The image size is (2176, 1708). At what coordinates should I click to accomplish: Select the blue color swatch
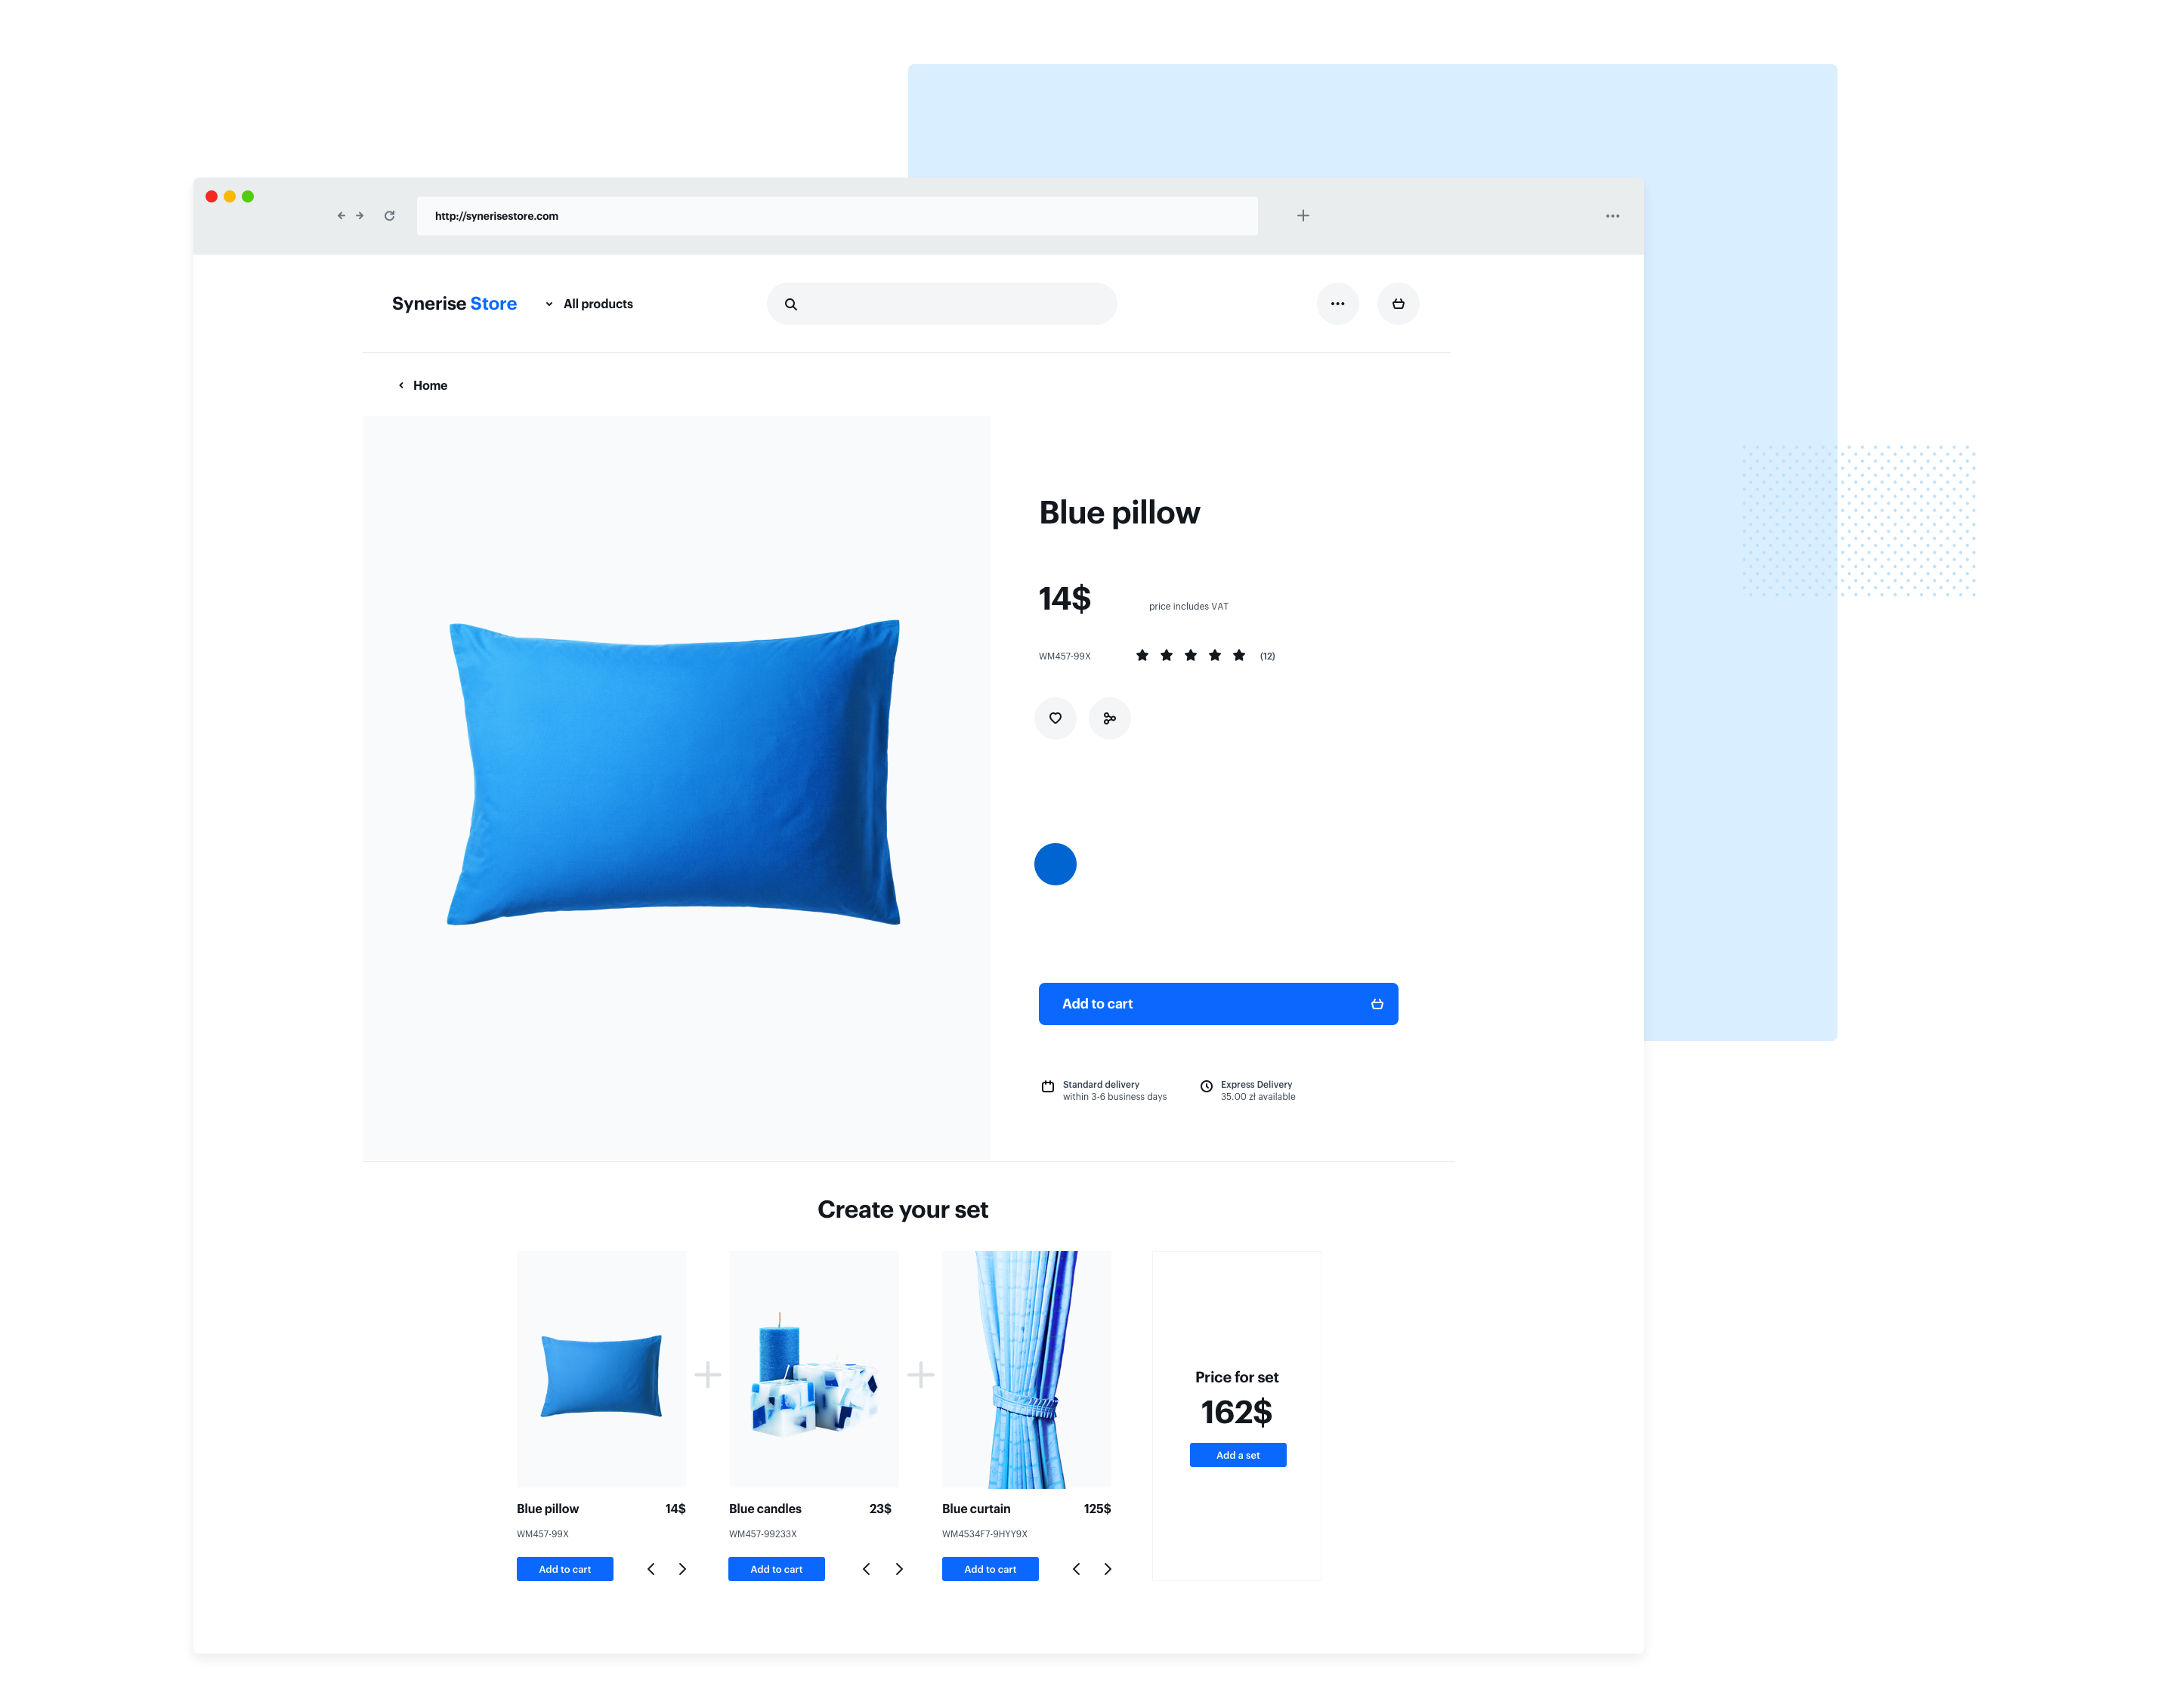coord(1055,862)
